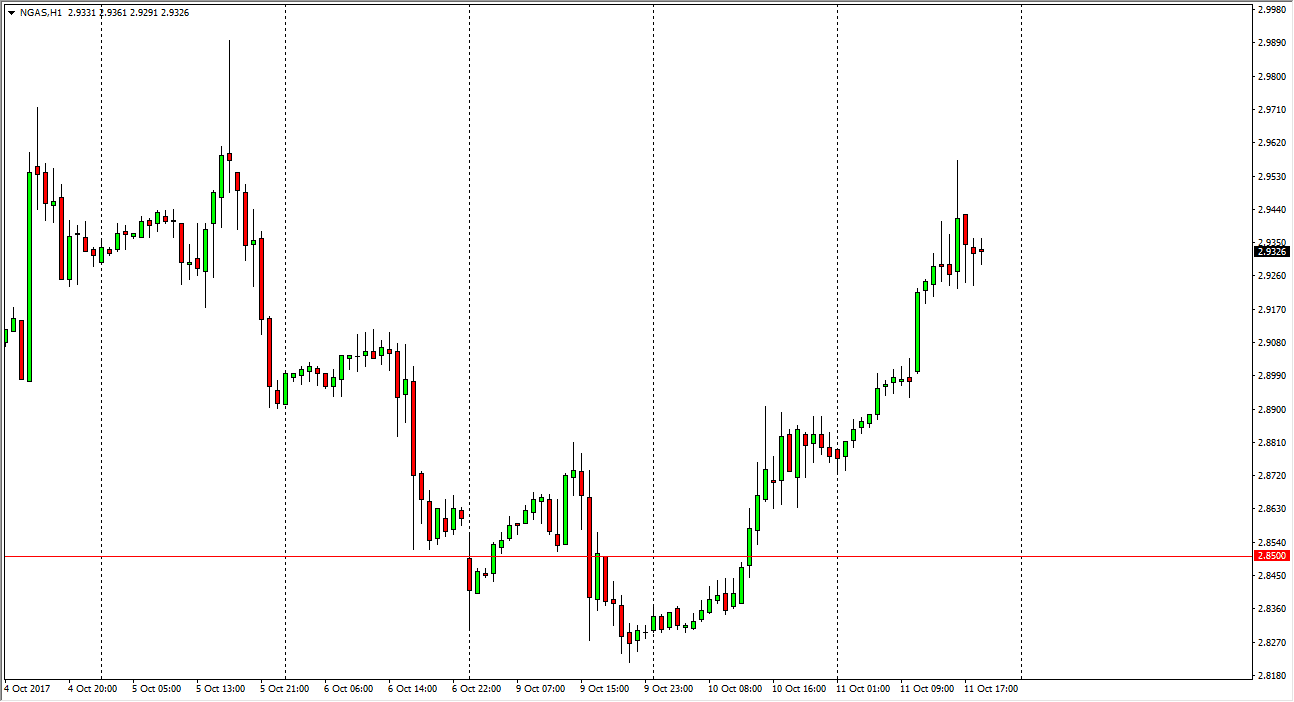The width and height of the screenshot is (1294, 702).
Task: Click the last candle at the chart's right edge
Action: [x=982, y=250]
